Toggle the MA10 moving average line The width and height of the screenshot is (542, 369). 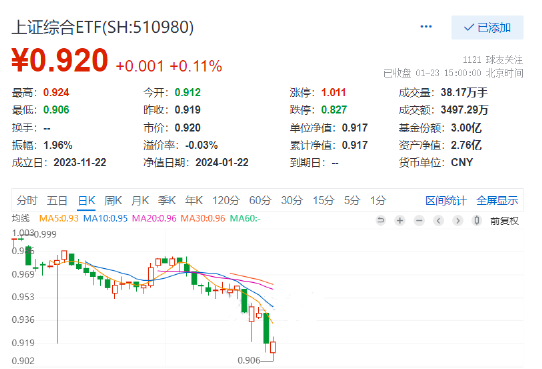tap(105, 218)
